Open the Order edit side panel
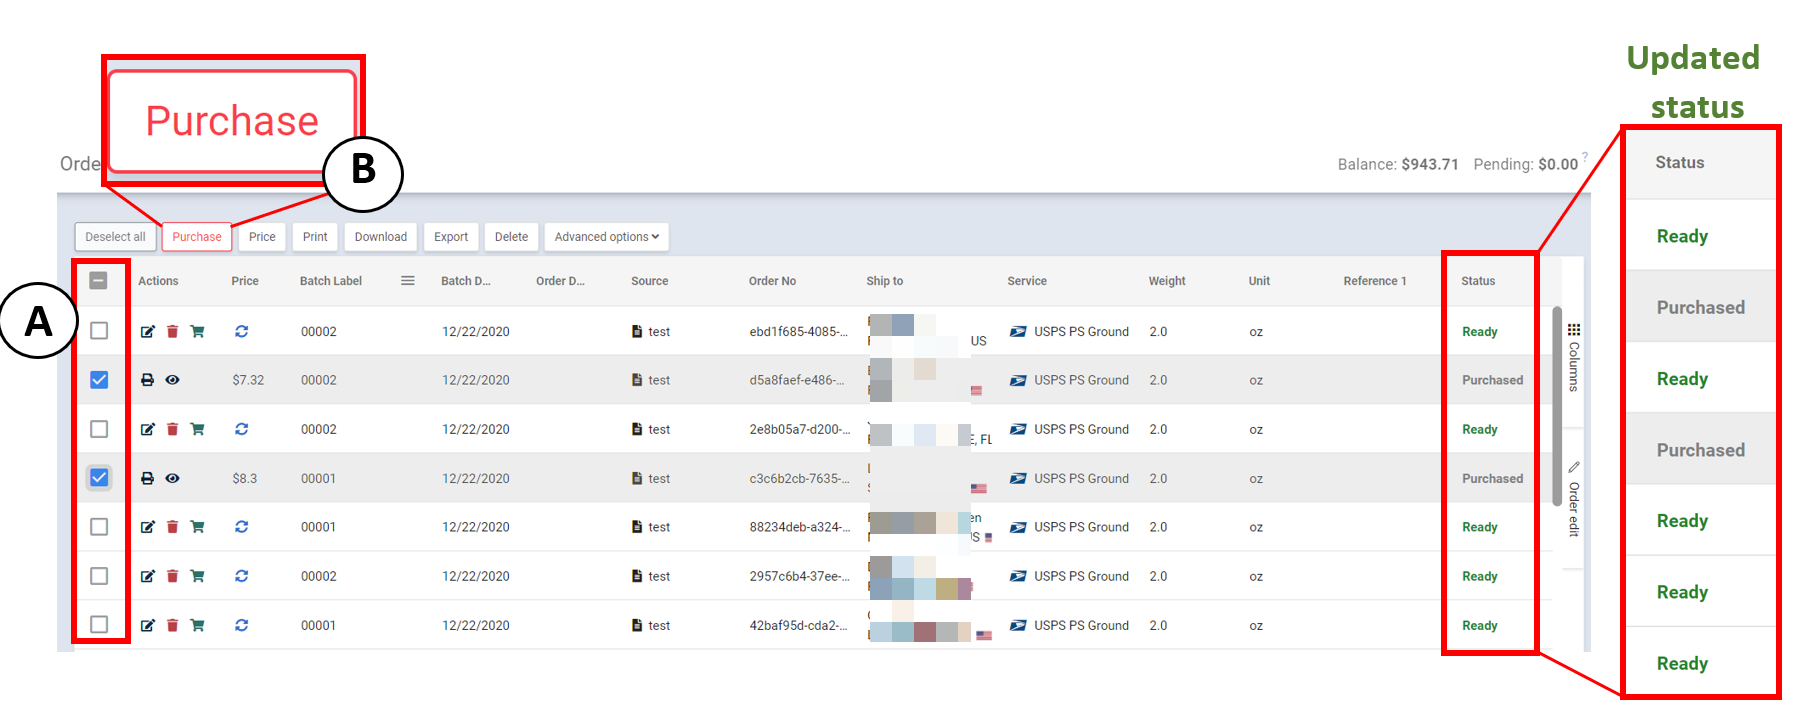The width and height of the screenshot is (1797, 714). (x=1573, y=498)
